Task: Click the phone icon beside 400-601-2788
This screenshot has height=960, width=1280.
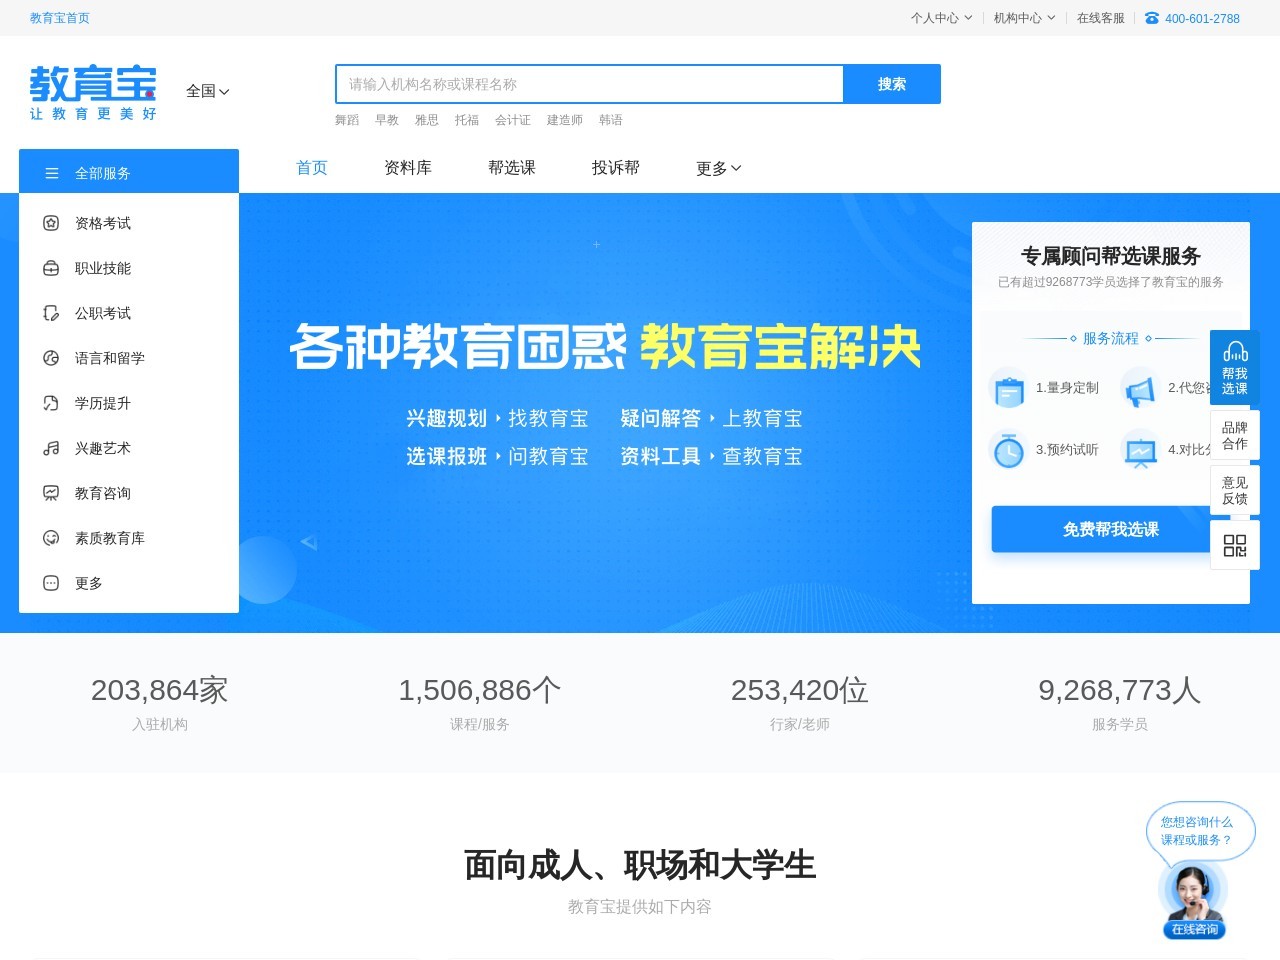Action: pyautogui.click(x=1153, y=18)
